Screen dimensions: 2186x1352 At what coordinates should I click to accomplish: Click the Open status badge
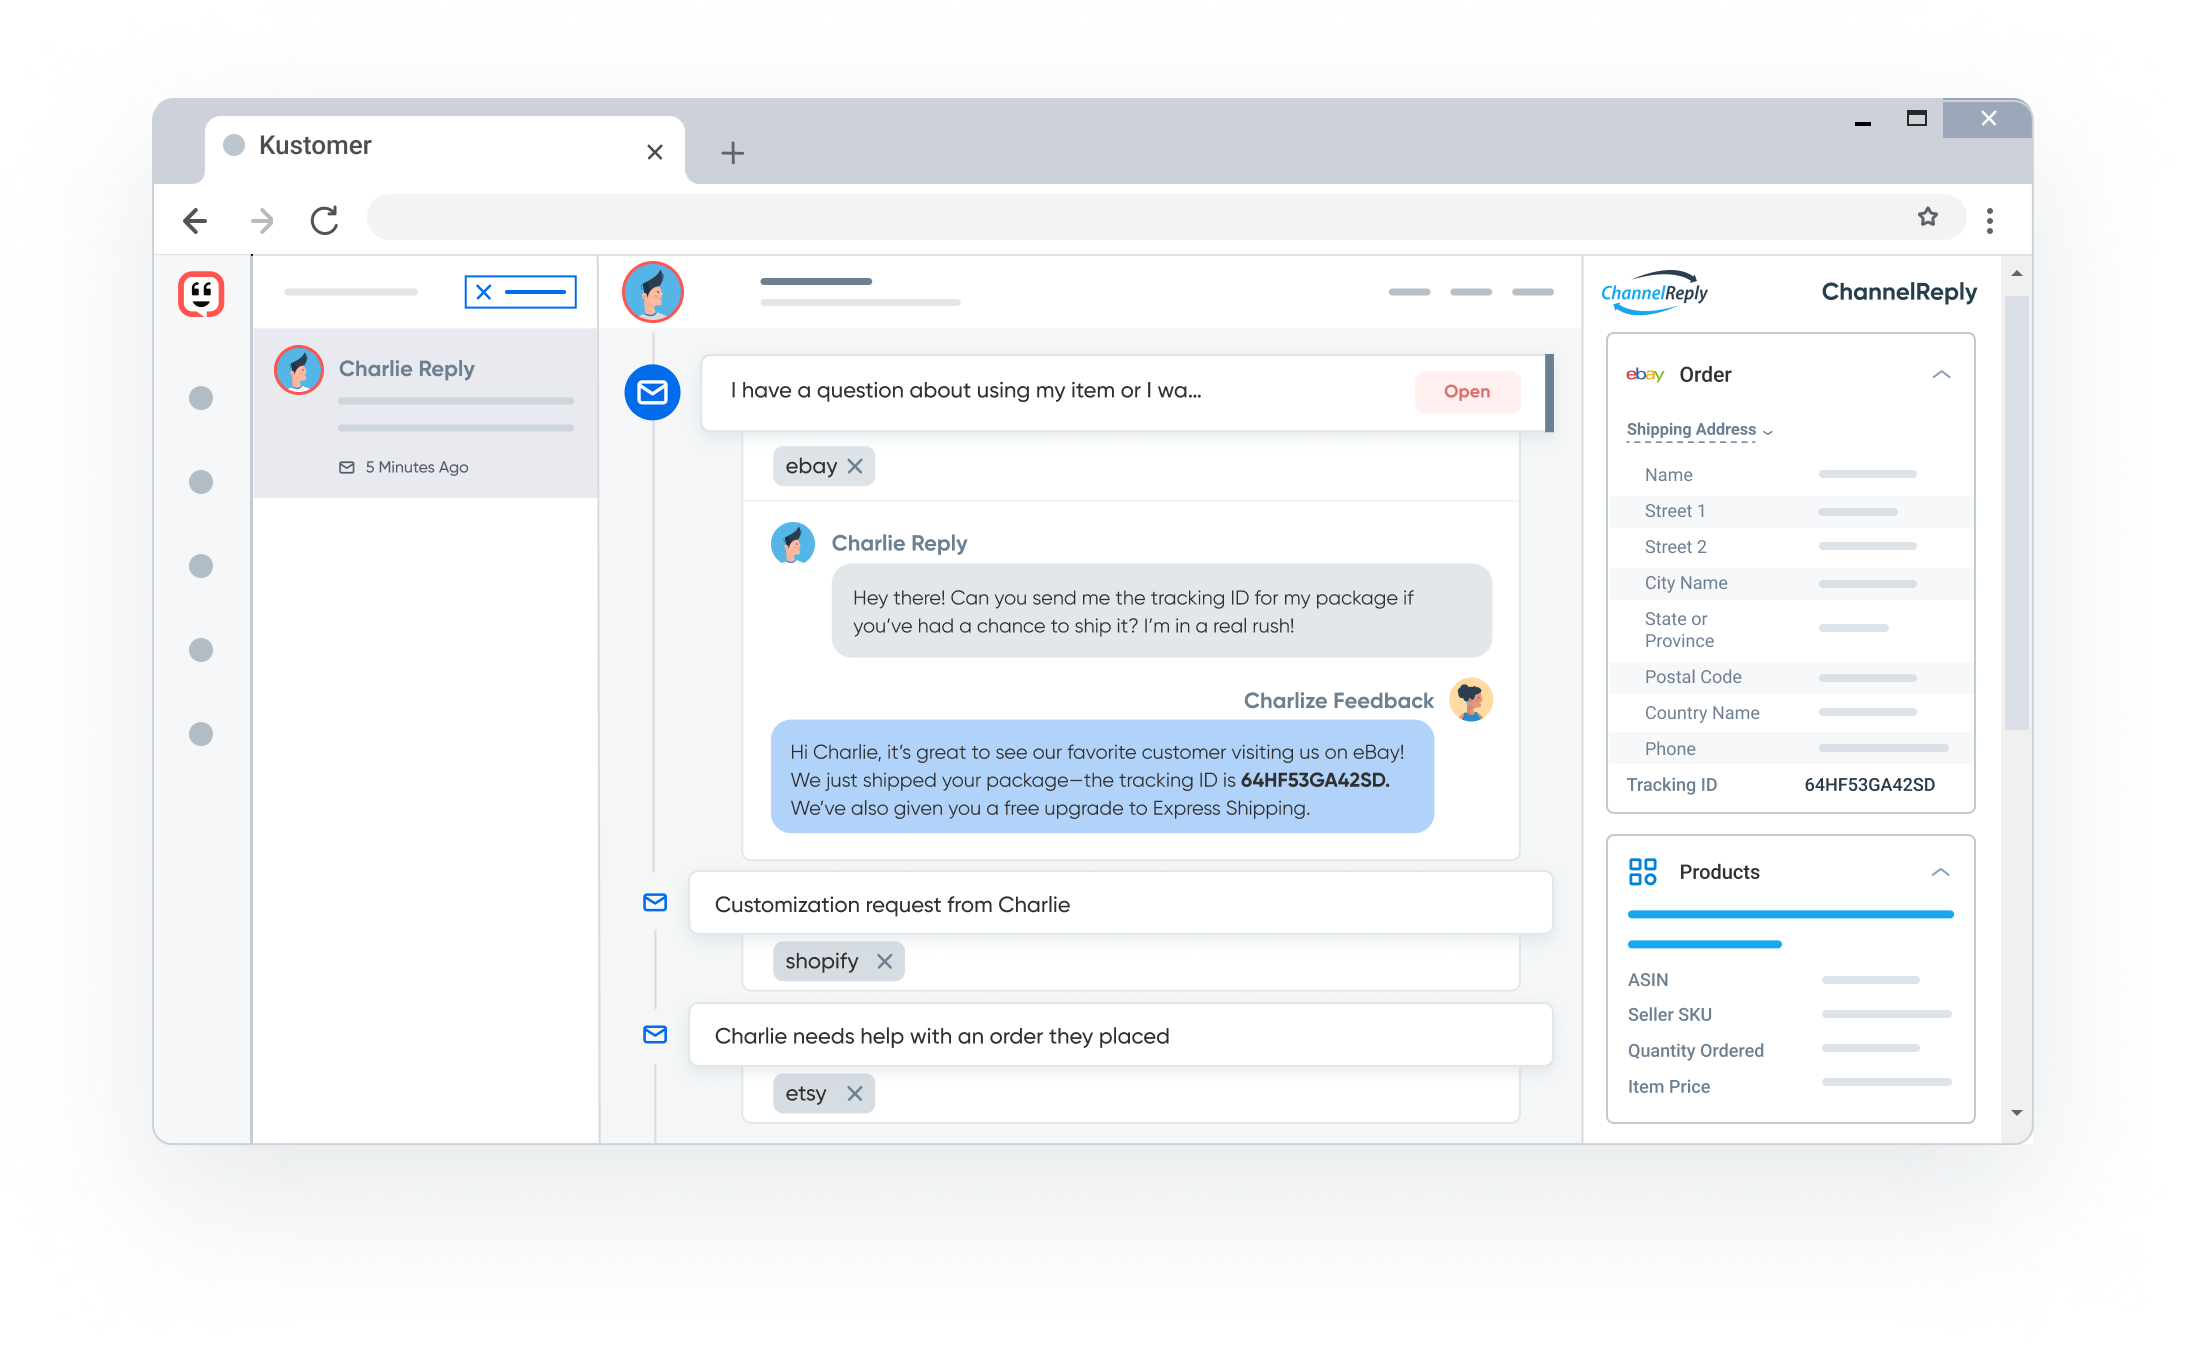pos(1467,392)
